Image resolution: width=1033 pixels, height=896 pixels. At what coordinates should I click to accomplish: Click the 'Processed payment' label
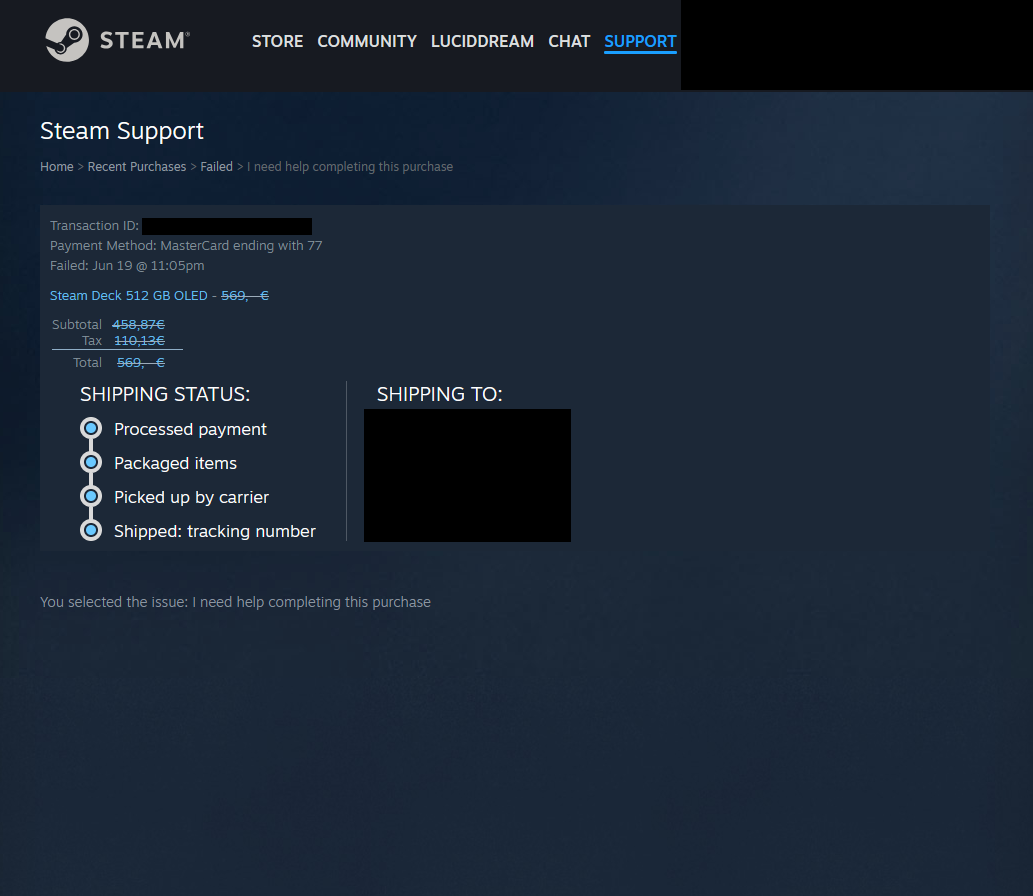point(190,430)
